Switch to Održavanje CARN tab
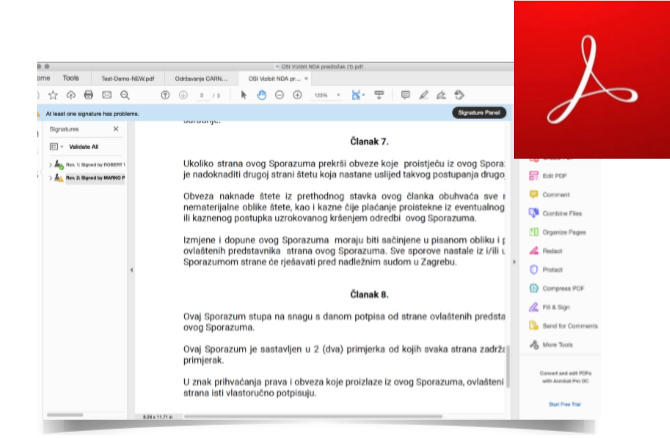 201,79
